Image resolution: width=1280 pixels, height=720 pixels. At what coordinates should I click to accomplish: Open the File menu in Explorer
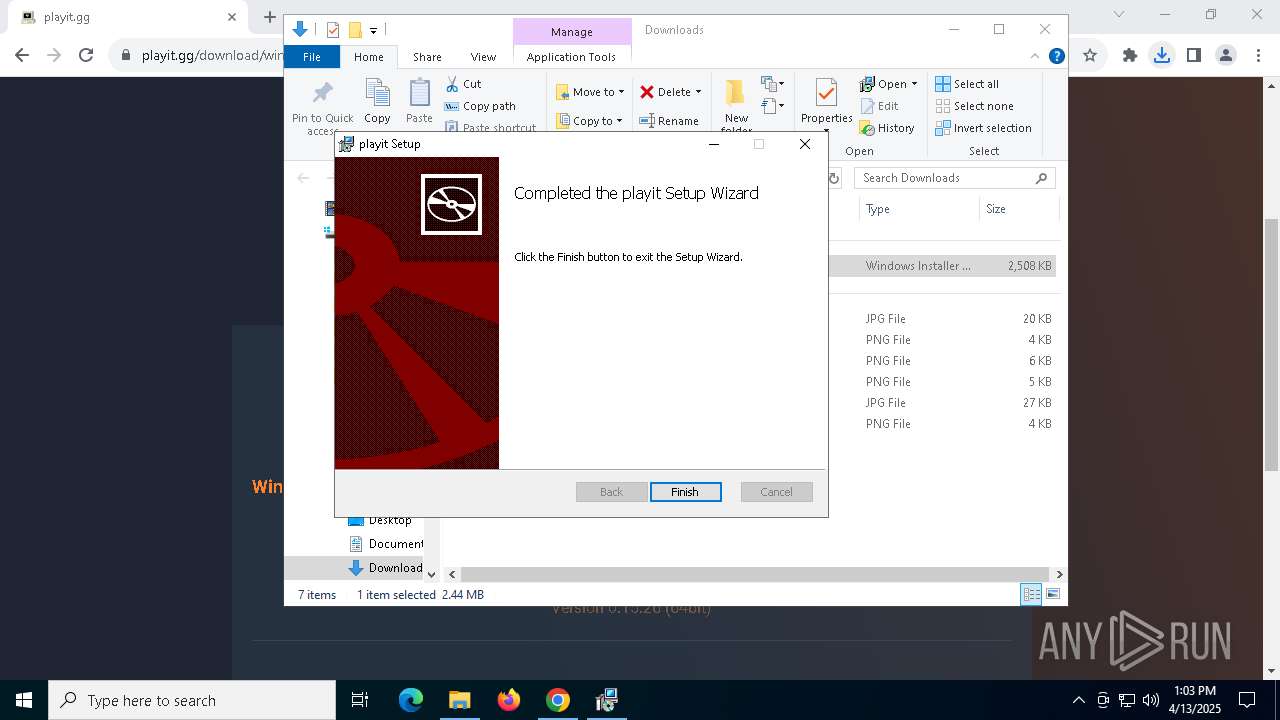click(312, 57)
